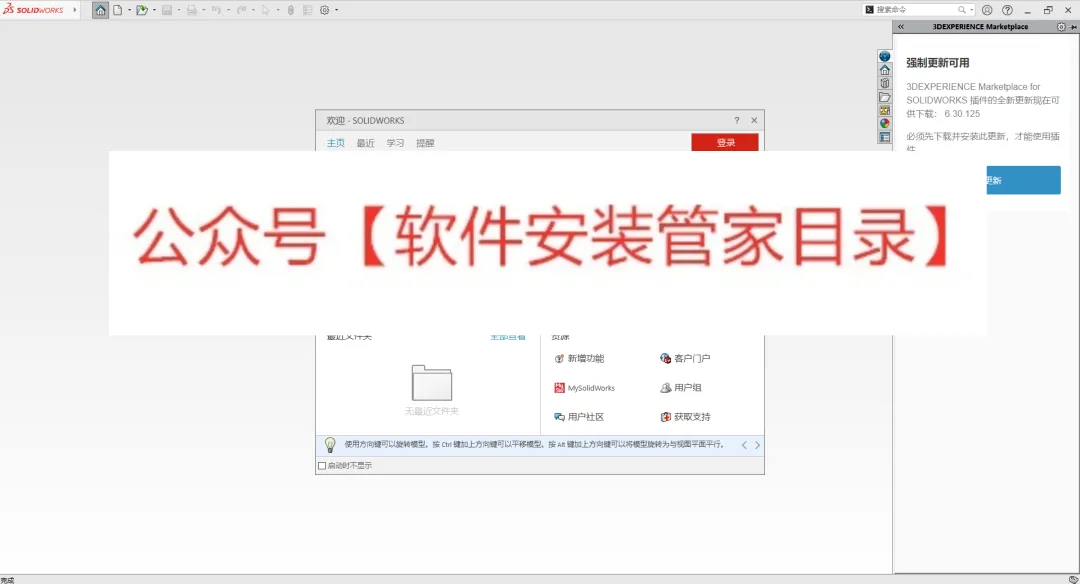The height and width of the screenshot is (584, 1080).
Task: Click the SOLIDWORKS logo
Action: tap(33, 10)
